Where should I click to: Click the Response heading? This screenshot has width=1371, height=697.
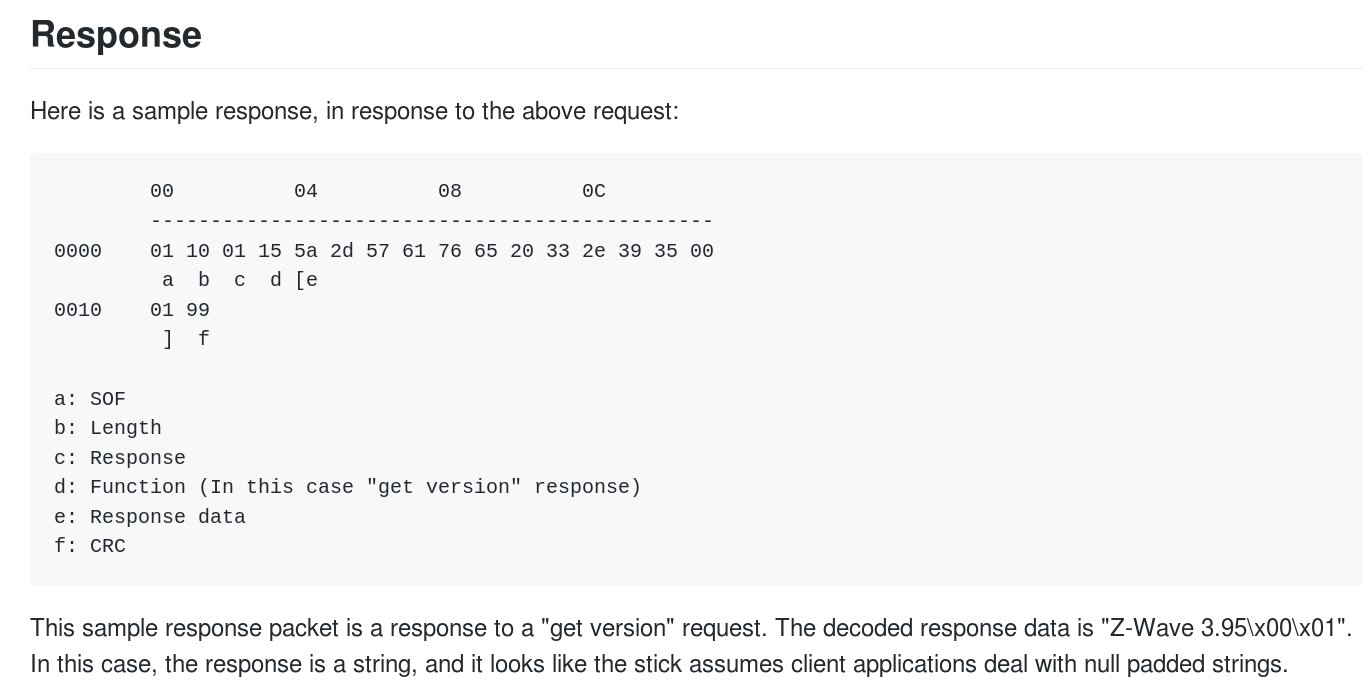pyautogui.click(x=116, y=35)
